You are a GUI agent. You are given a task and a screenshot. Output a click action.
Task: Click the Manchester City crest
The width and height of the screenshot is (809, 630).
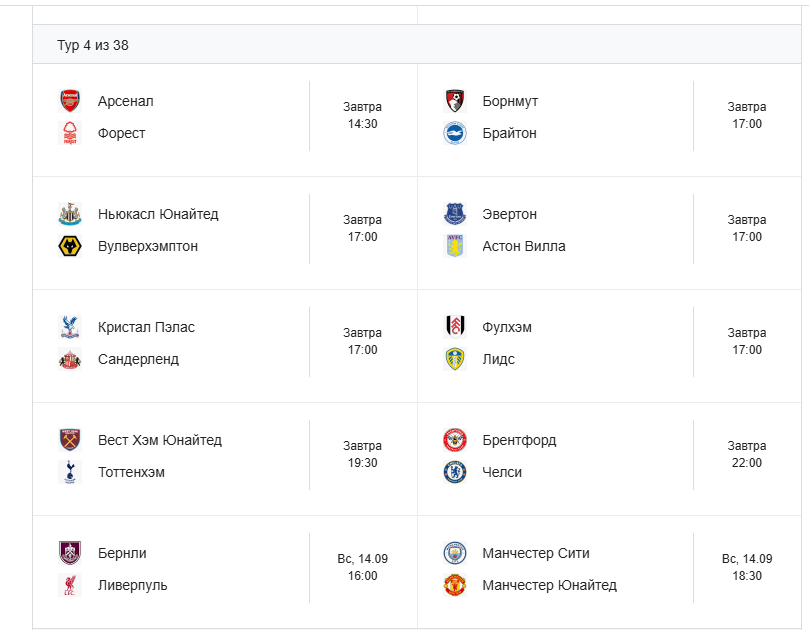[455, 553]
